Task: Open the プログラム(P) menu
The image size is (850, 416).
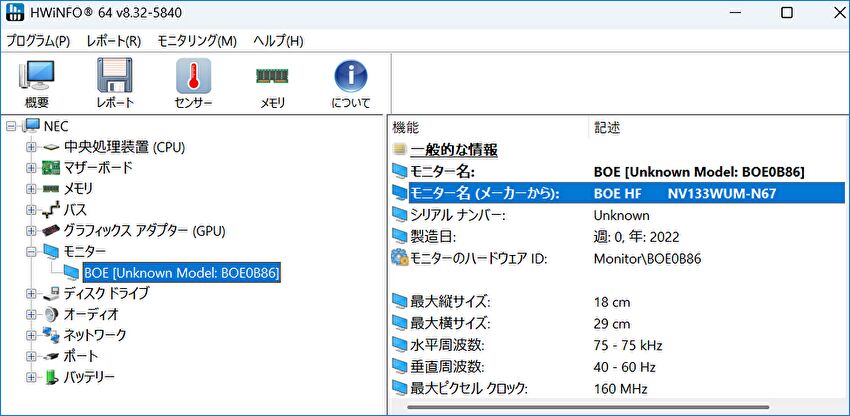Action: pyautogui.click(x=38, y=41)
